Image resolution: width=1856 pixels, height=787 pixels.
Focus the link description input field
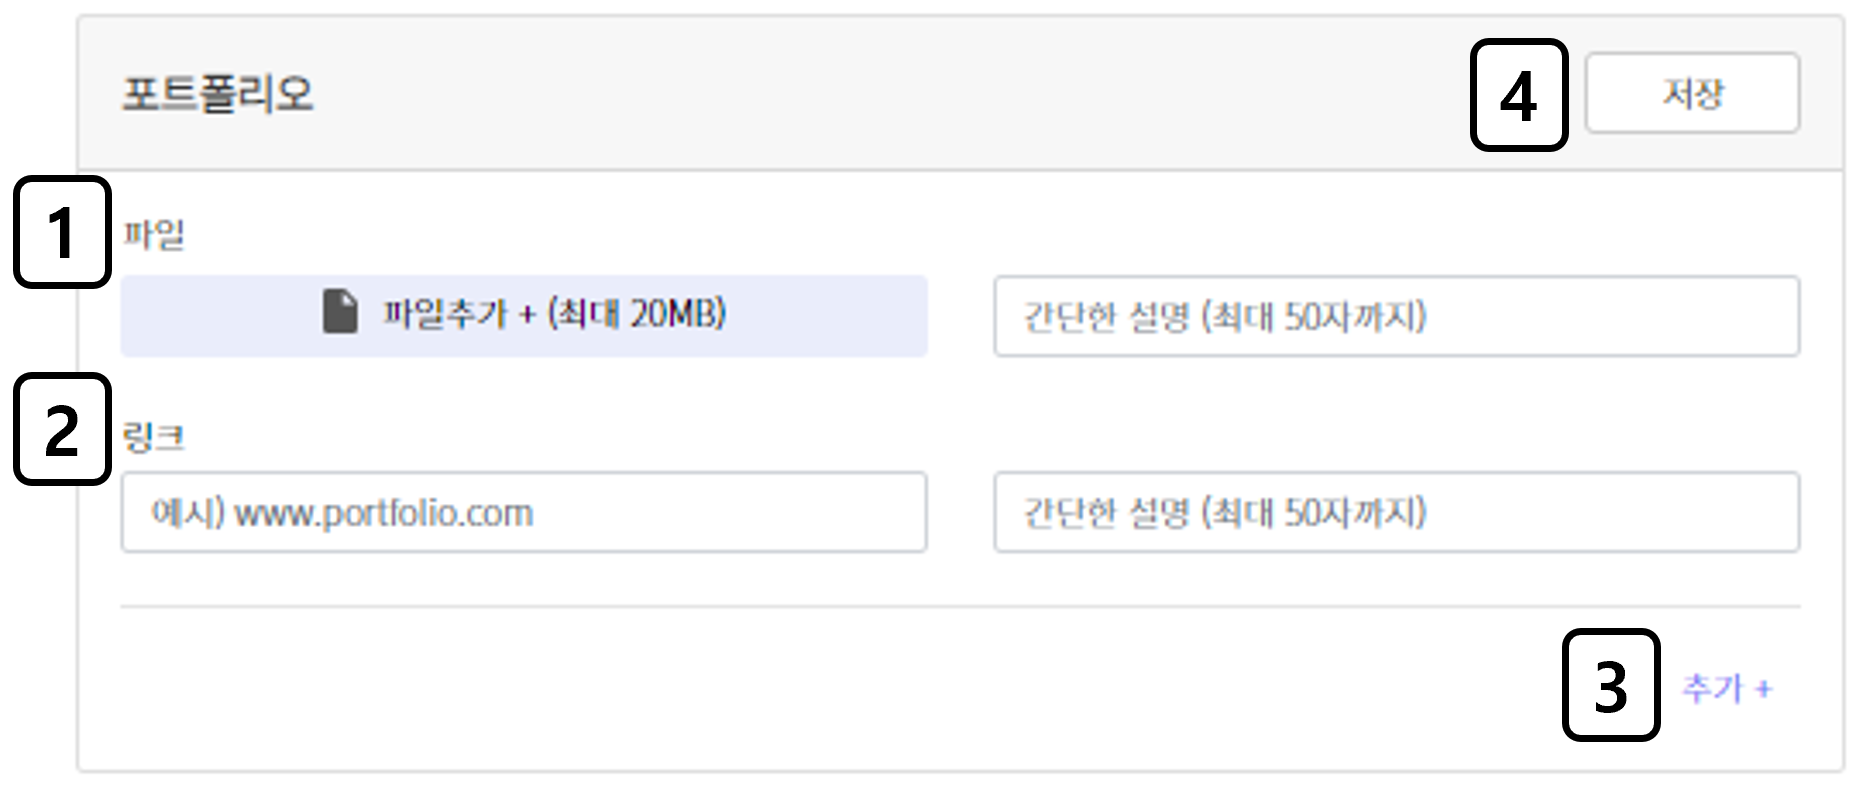coord(1396,512)
